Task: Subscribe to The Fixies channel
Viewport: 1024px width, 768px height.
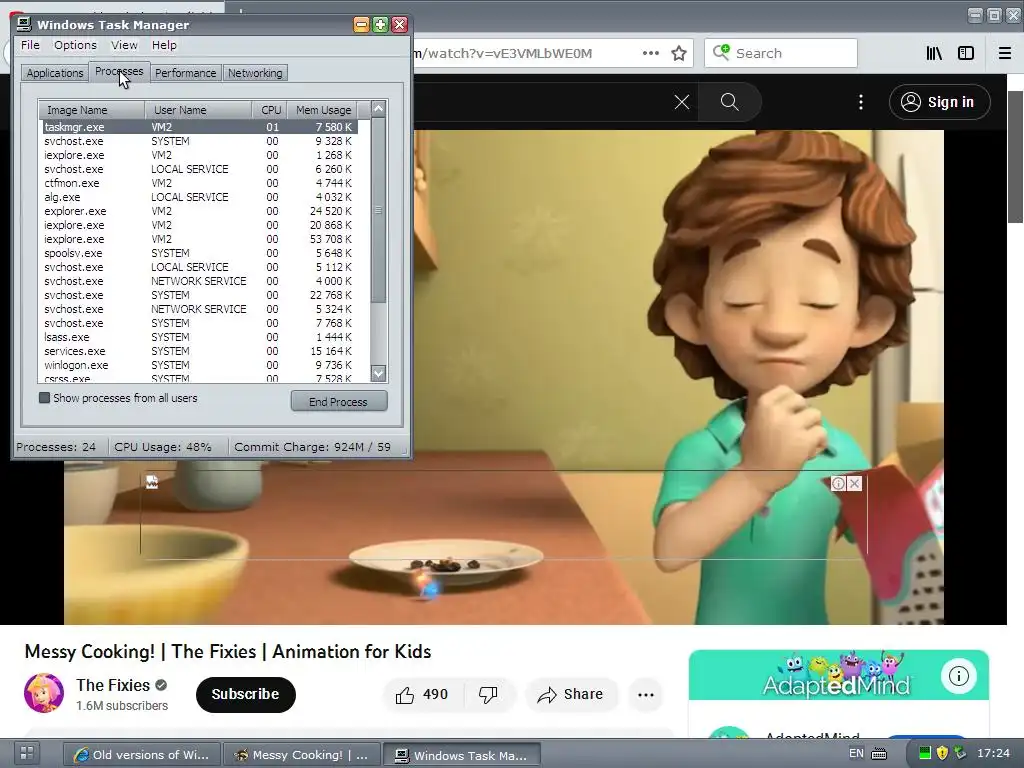Action: point(246,694)
